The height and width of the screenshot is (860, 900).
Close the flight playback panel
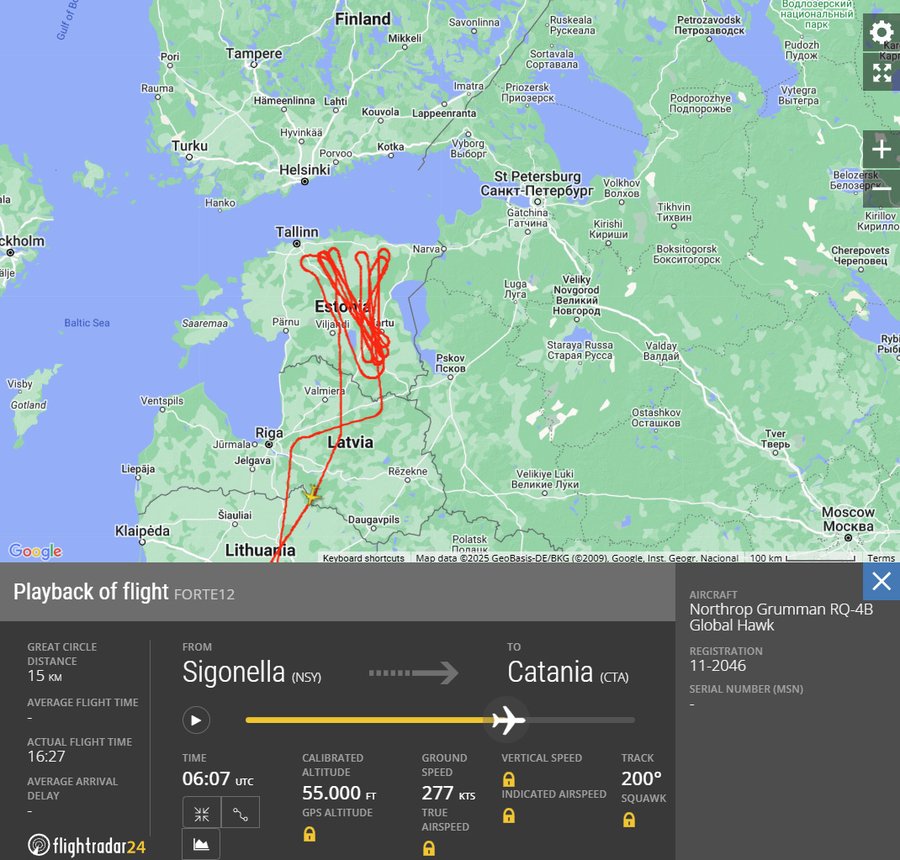(881, 581)
